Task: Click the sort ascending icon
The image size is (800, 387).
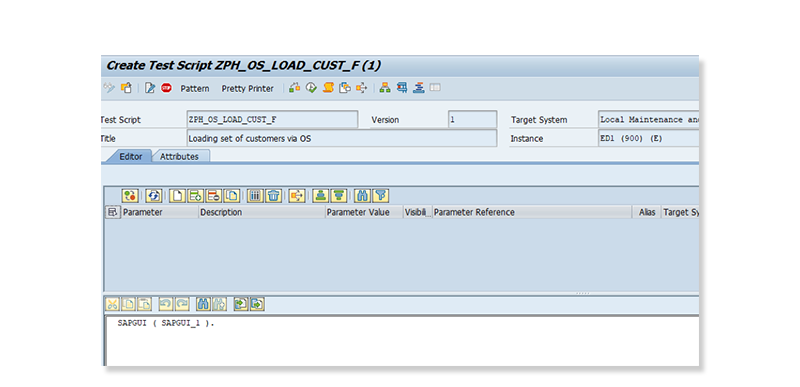Action: coord(320,195)
